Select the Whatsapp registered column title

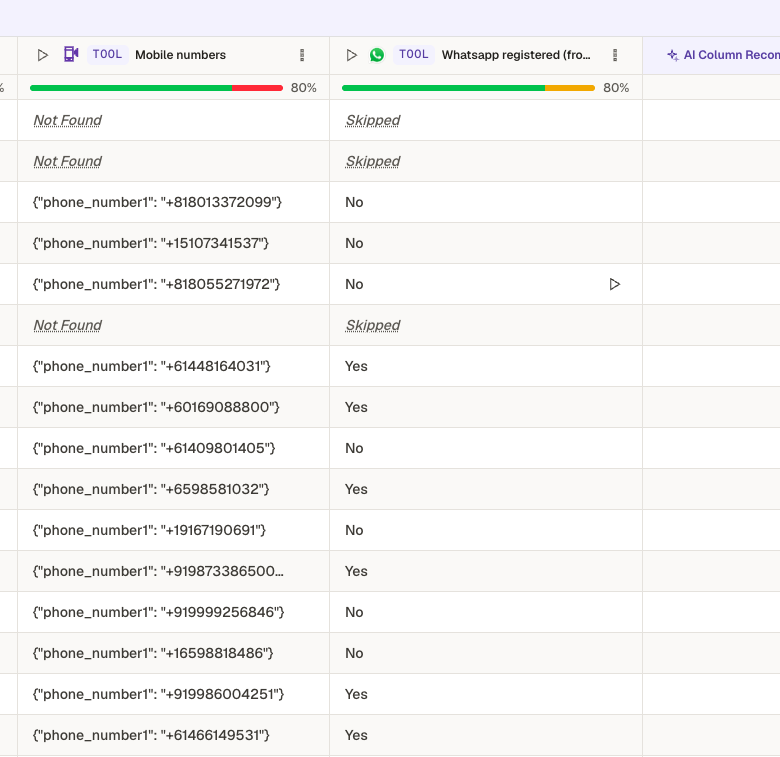(x=516, y=55)
